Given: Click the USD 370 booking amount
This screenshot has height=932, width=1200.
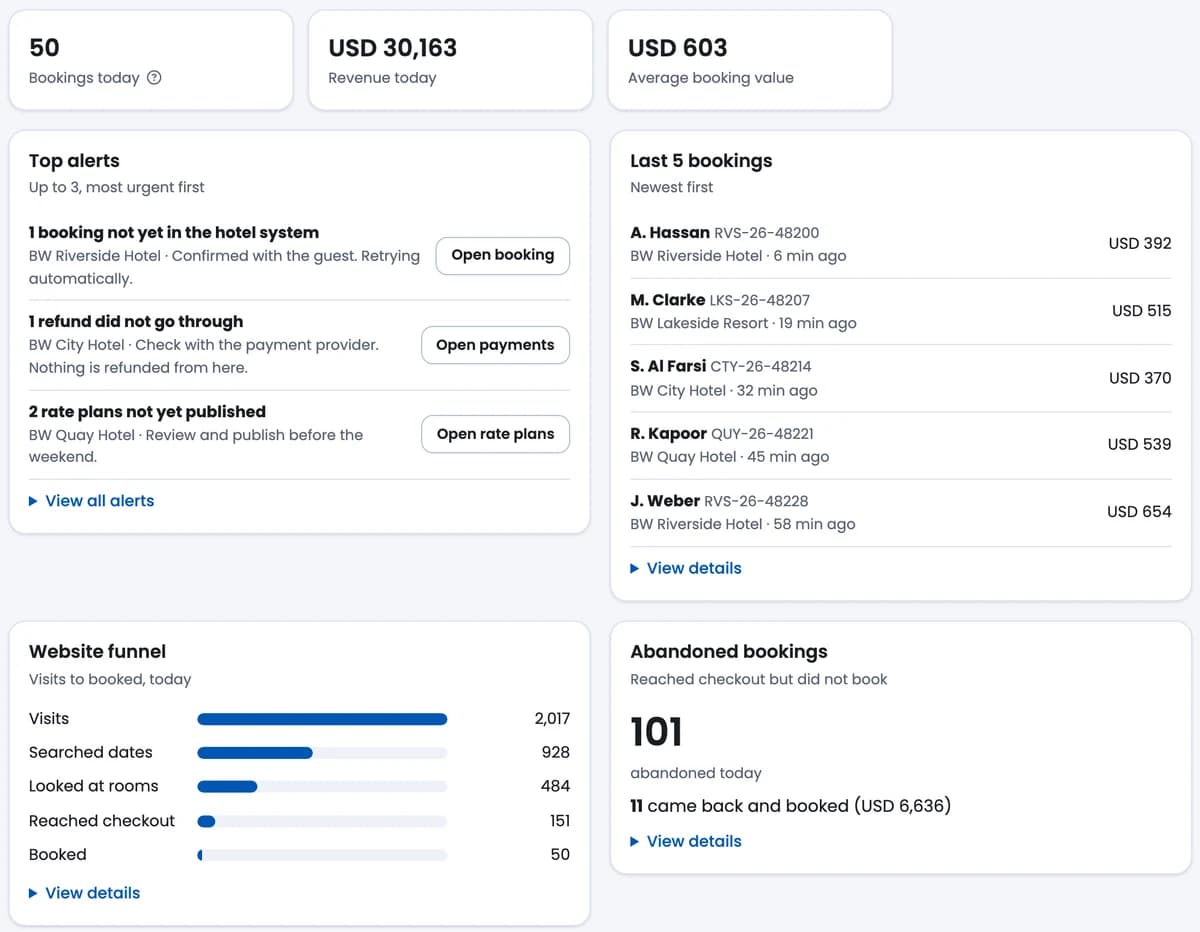Looking at the screenshot, I should click(x=1140, y=378).
